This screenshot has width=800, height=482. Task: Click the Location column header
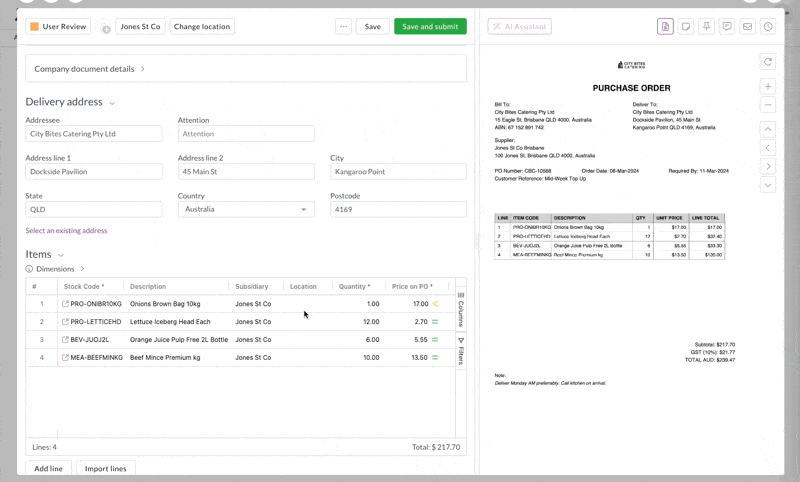(x=303, y=287)
